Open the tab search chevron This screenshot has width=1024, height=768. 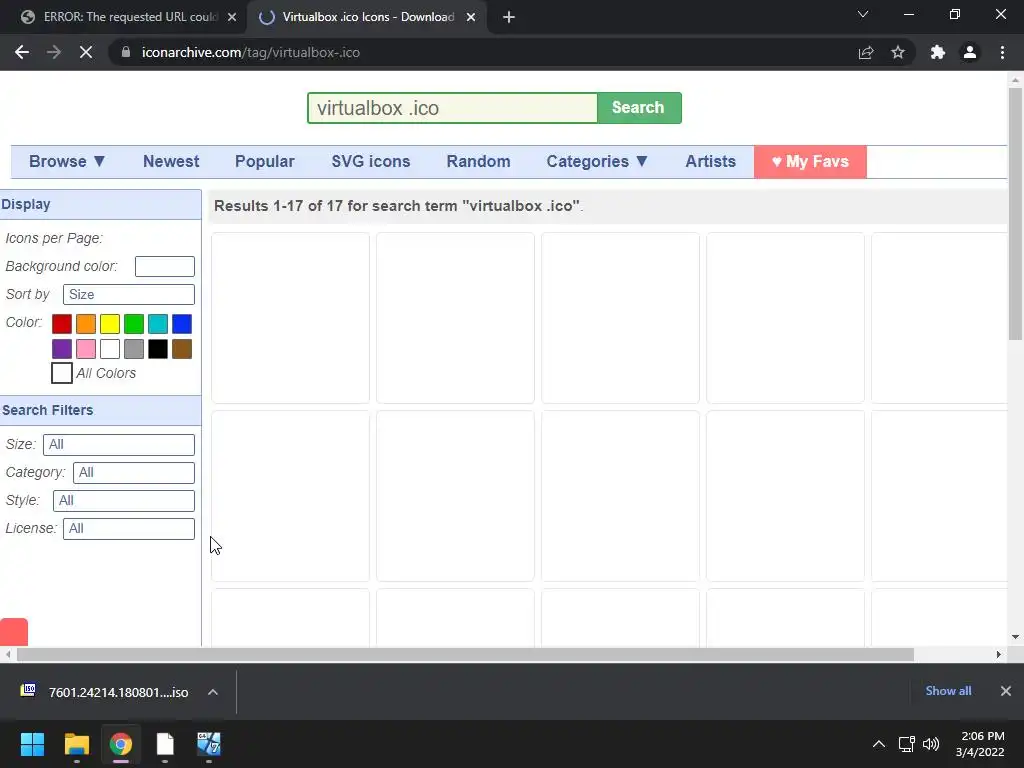point(863,14)
